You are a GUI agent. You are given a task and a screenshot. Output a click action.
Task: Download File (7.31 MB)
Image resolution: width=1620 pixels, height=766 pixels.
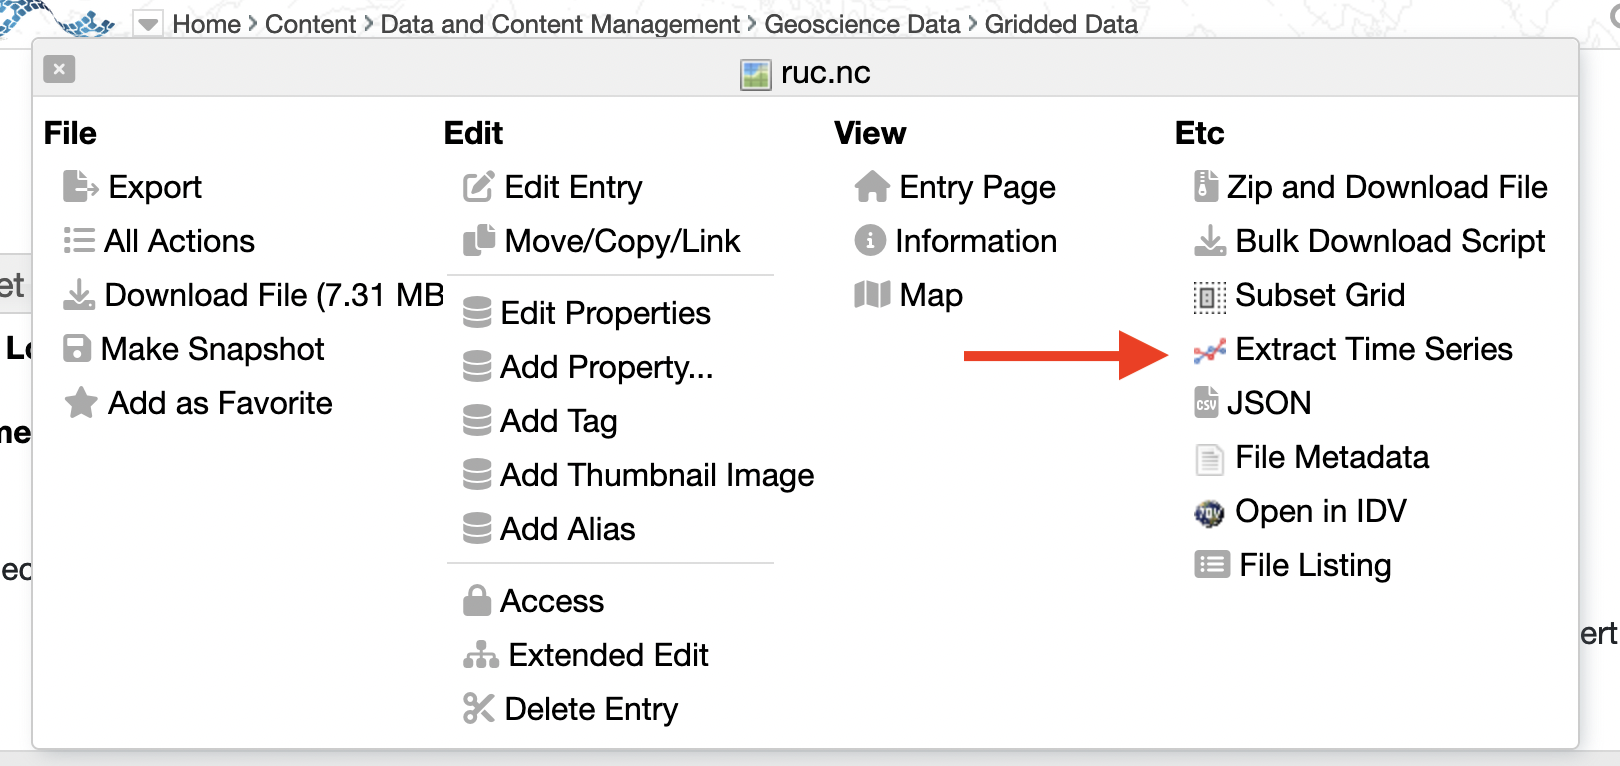[x=273, y=295]
